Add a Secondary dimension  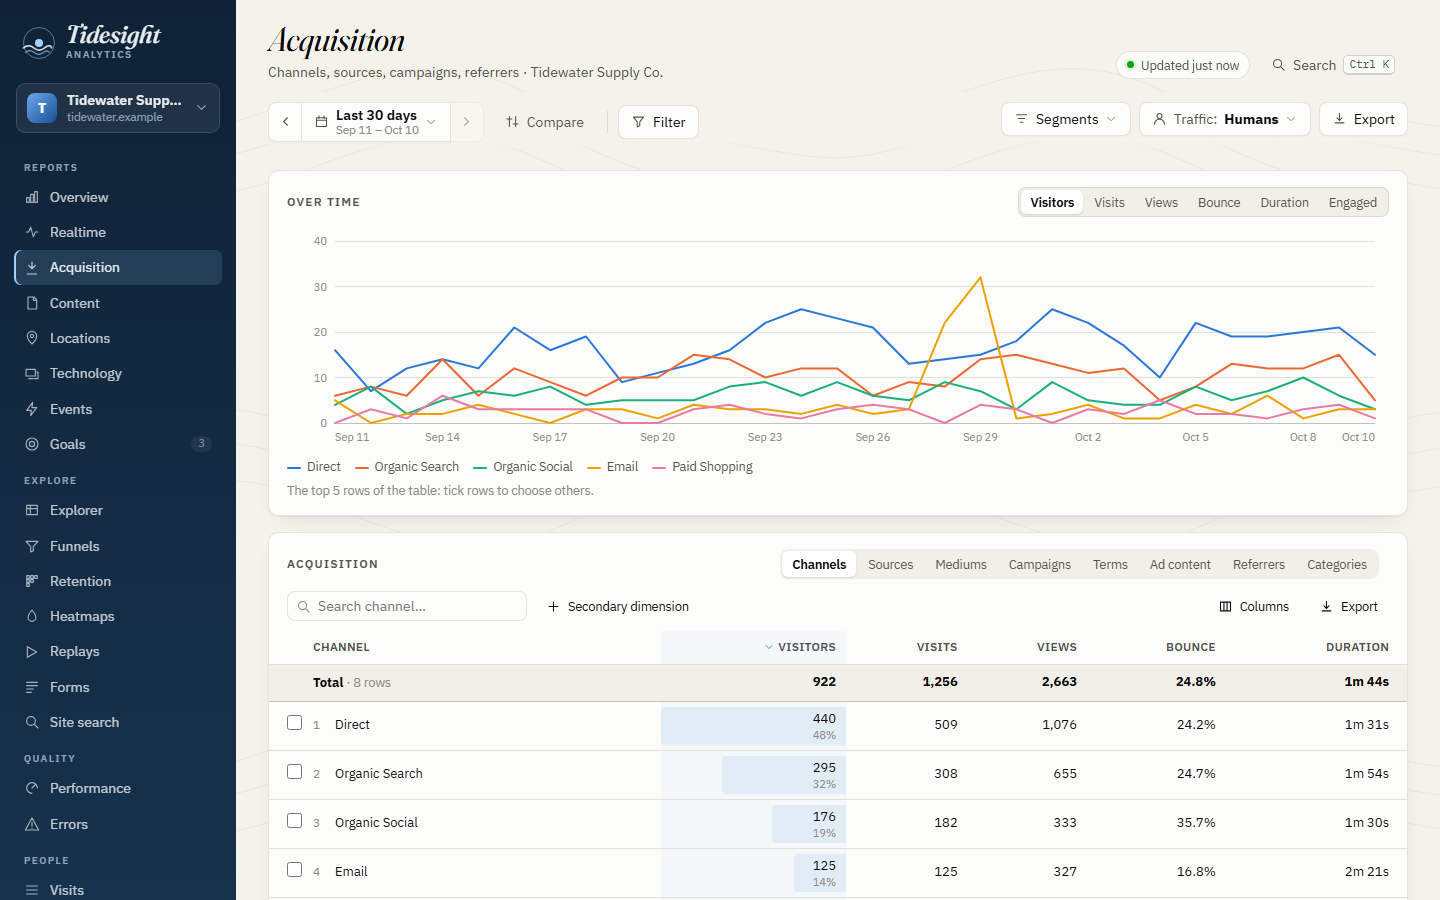618,607
